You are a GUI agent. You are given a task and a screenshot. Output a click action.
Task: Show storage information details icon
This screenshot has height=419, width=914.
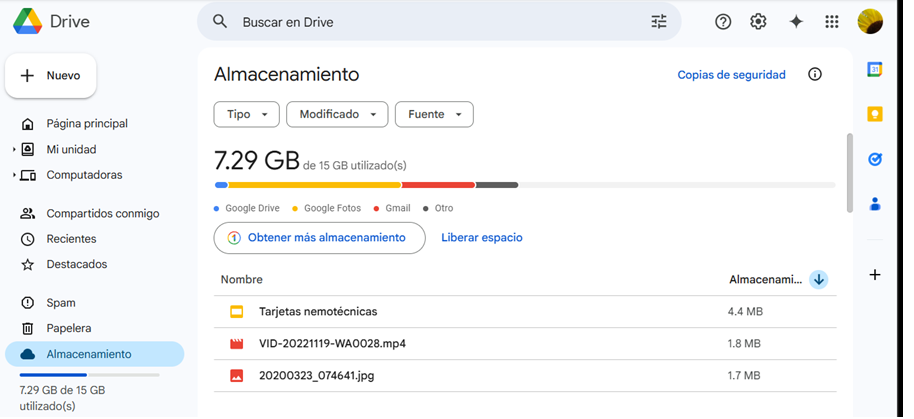point(815,75)
